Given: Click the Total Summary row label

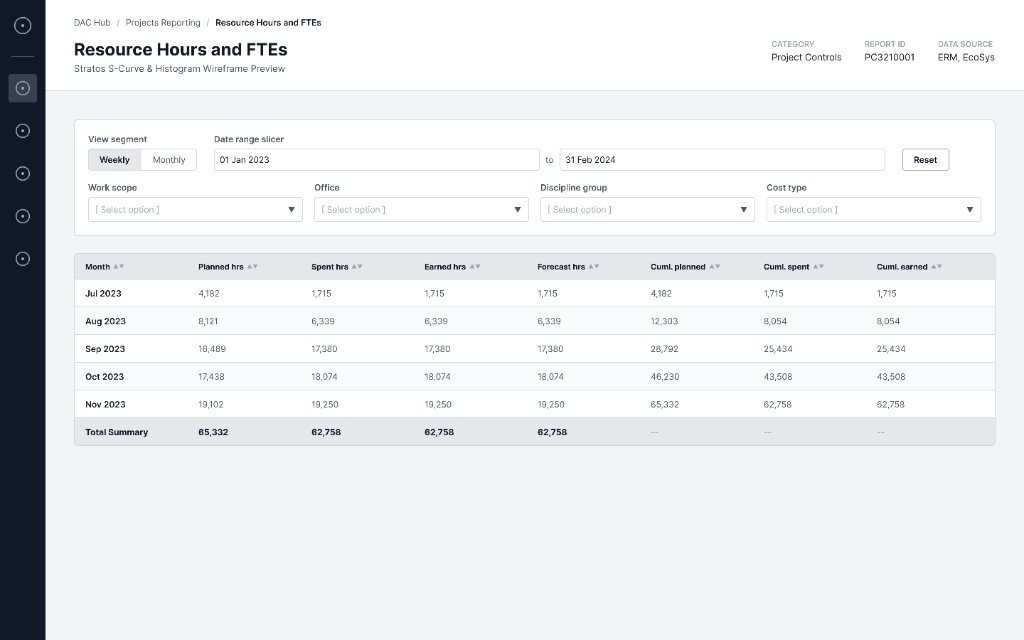Looking at the screenshot, I should [x=116, y=432].
